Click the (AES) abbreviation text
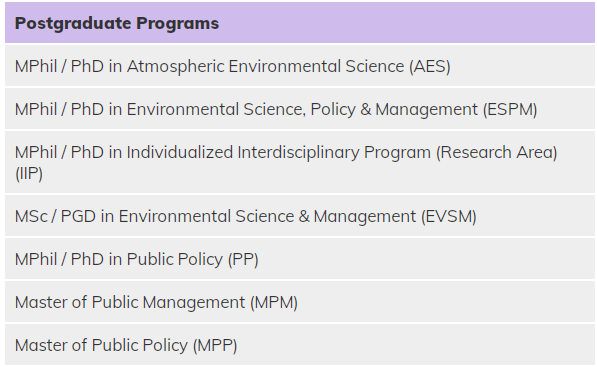Image resolution: width=597 pixels, height=367 pixels. tap(430, 66)
